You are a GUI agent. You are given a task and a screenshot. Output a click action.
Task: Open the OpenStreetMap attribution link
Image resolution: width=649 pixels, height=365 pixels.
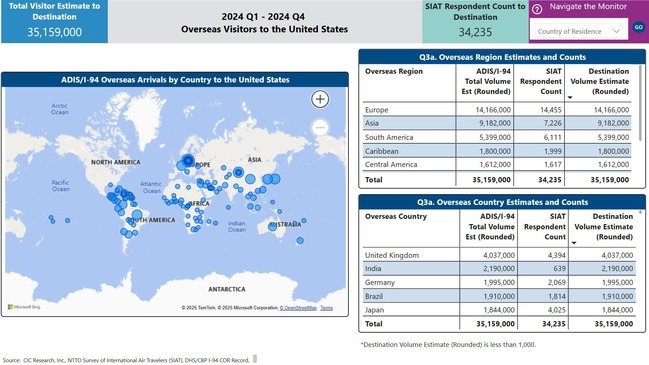[298, 308]
